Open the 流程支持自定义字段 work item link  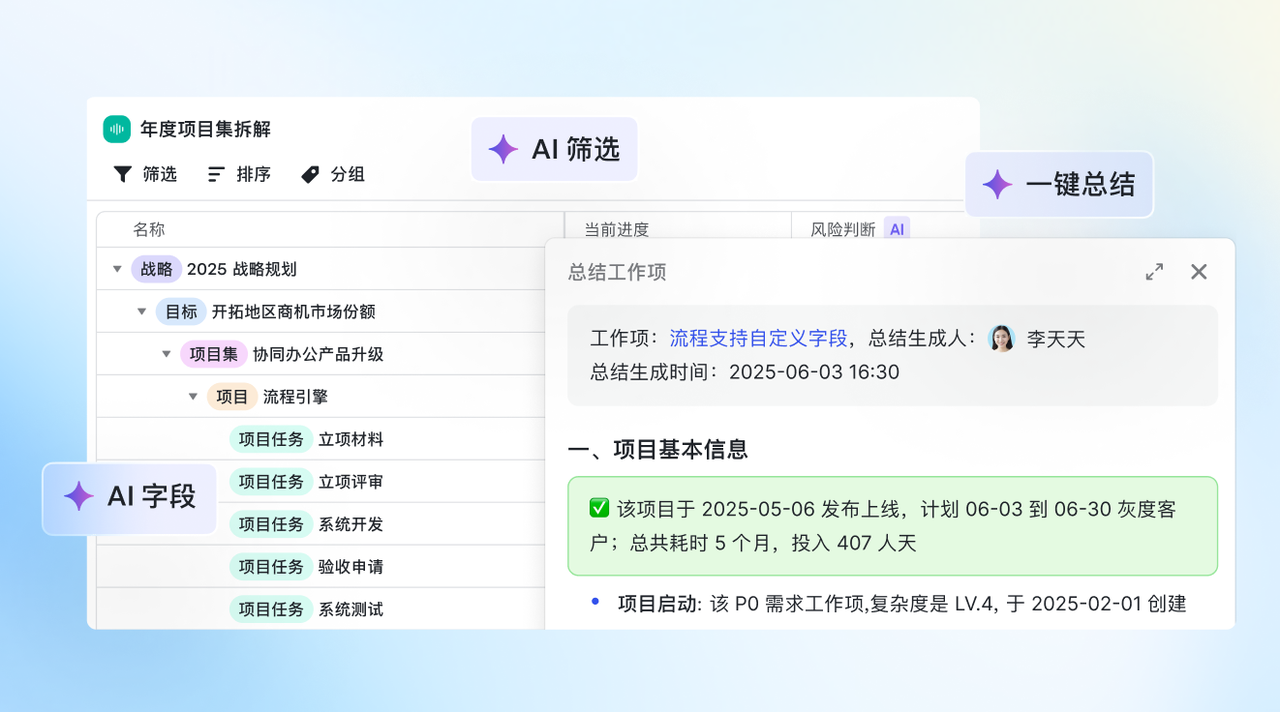point(758,339)
